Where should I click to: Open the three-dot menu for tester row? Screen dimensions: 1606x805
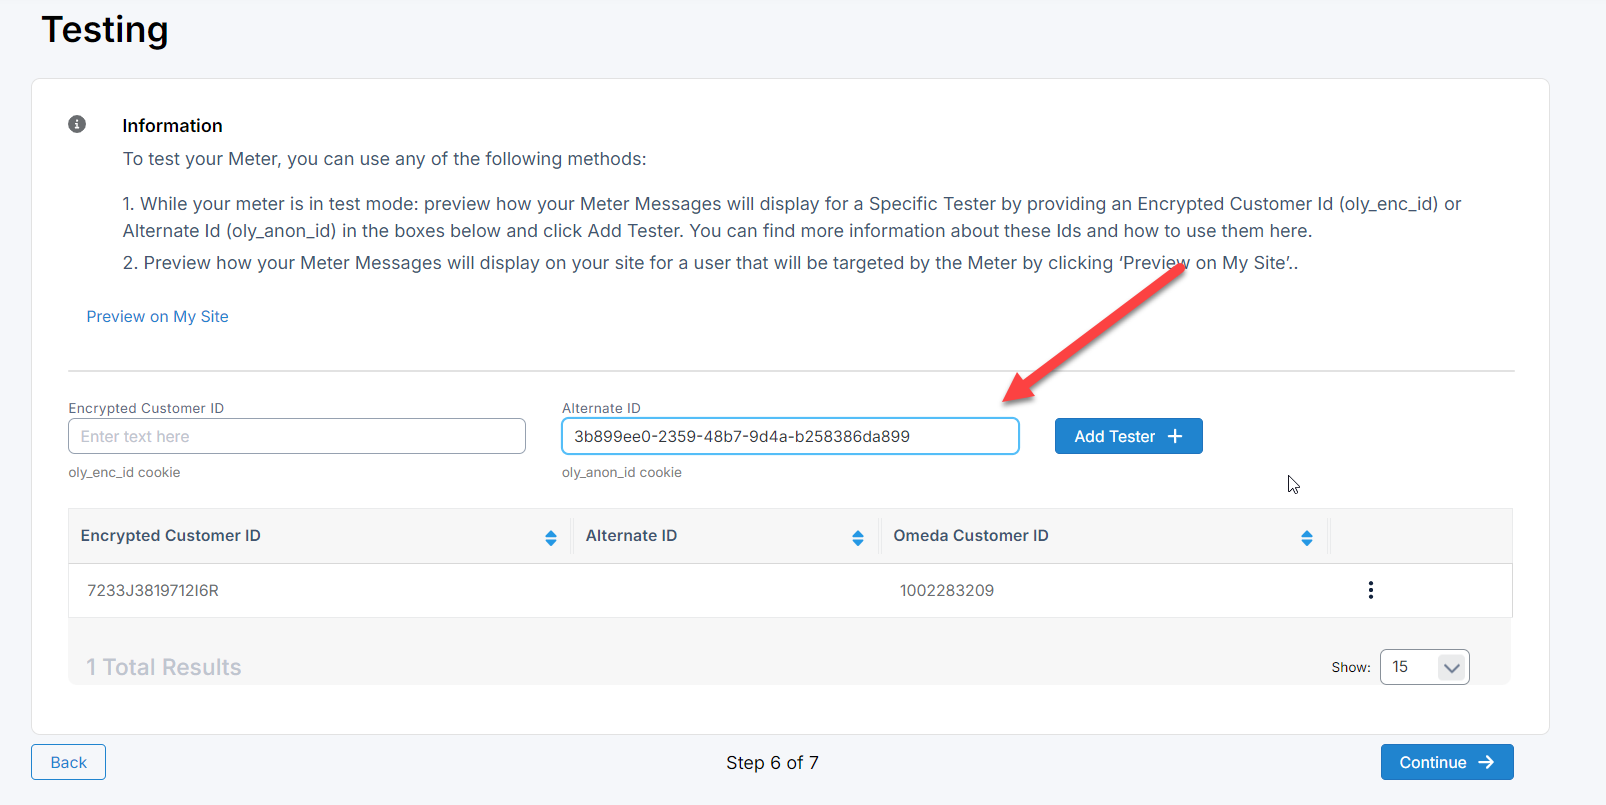[1370, 590]
